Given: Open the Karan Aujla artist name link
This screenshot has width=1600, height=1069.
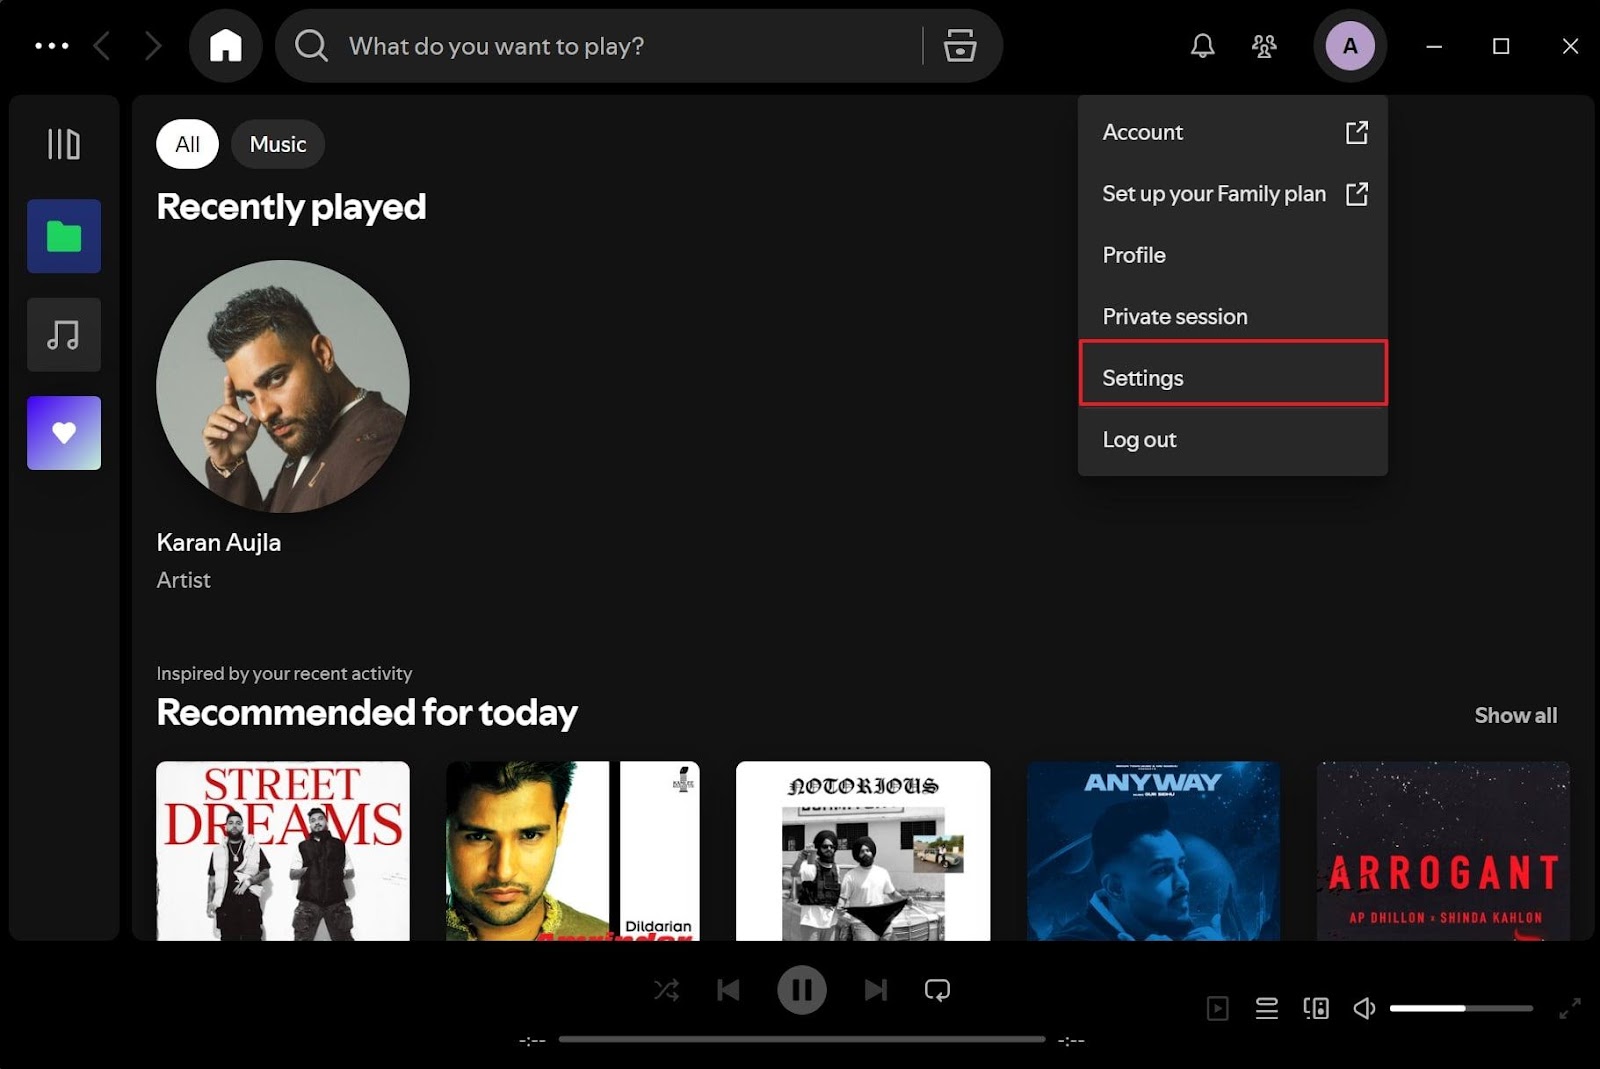Looking at the screenshot, I should [219, 543].
